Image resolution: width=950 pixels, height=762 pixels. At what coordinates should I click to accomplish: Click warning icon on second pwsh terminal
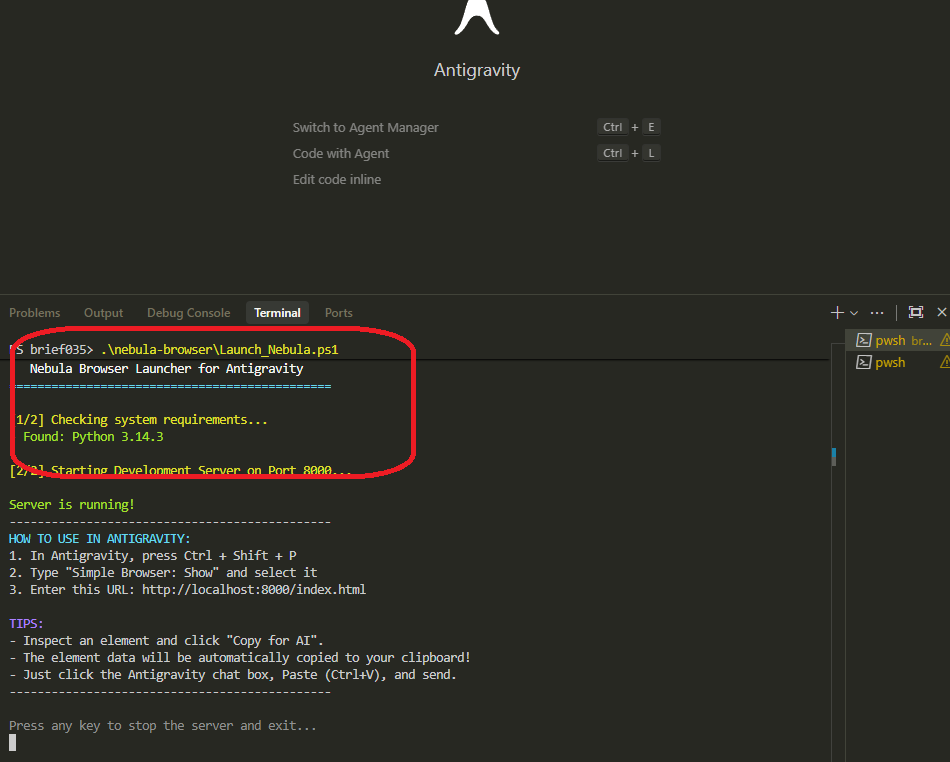[945, 363]
